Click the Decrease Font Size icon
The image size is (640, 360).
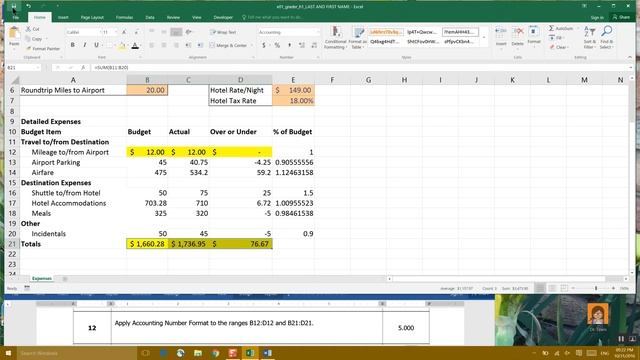[x=136, y=32]
